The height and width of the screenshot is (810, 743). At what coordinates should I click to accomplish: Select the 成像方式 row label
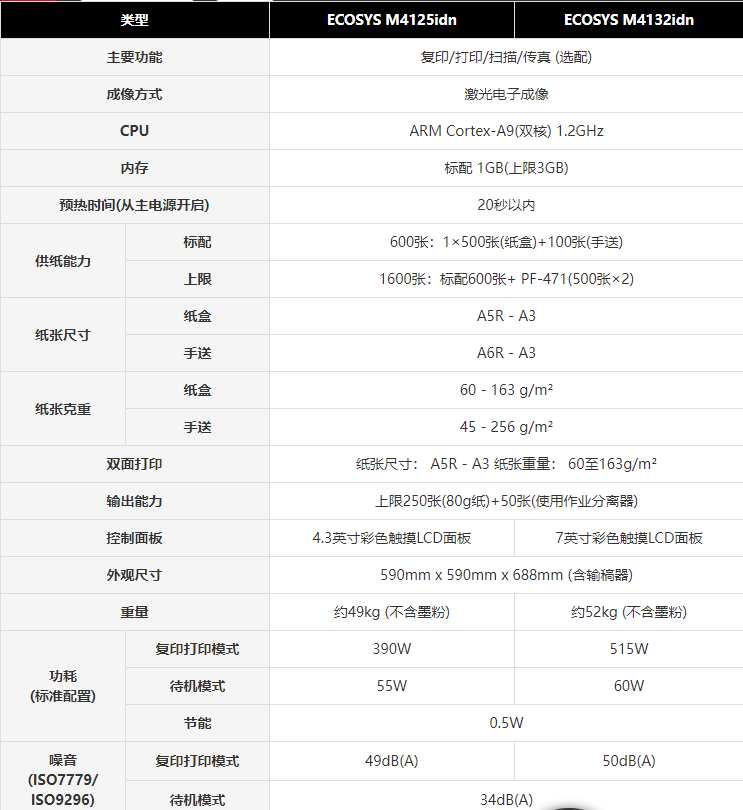(x=134, y=94)
